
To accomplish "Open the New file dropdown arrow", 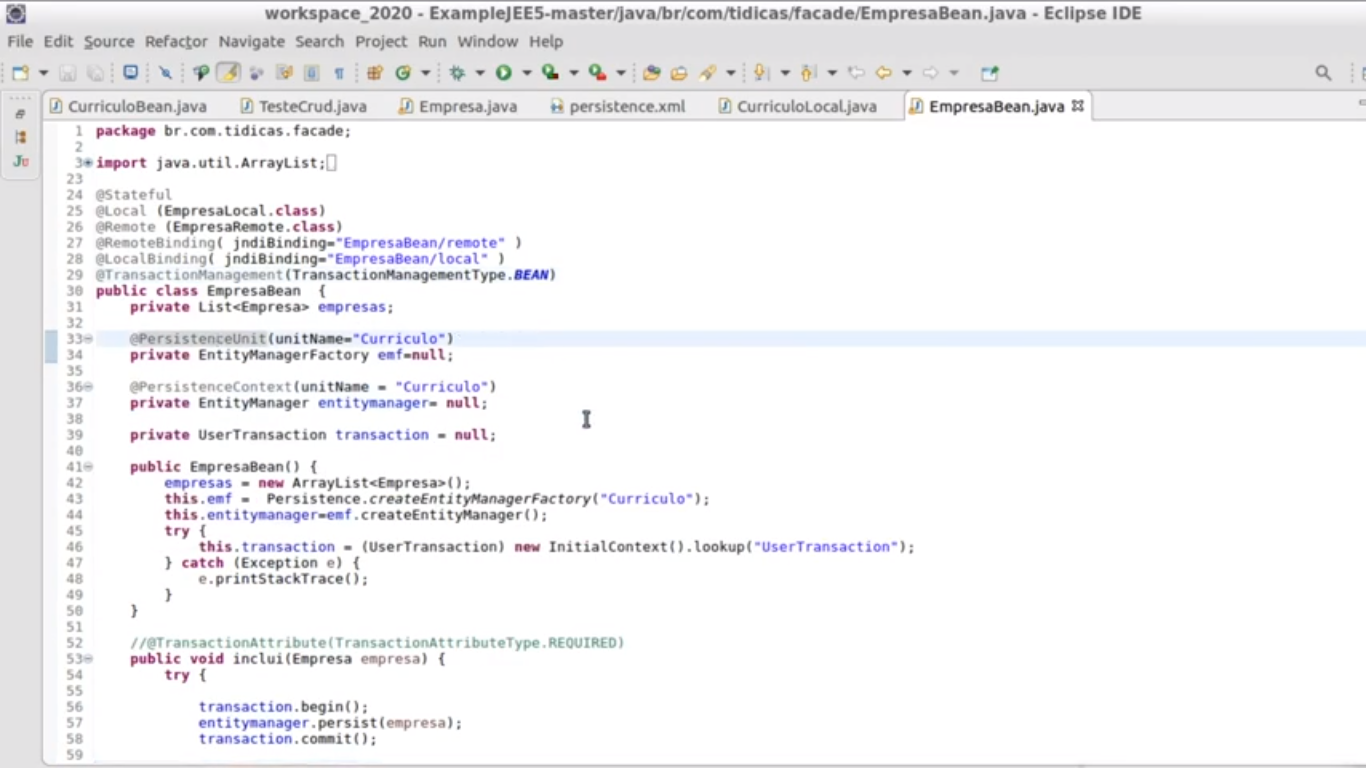I will click(43, 73).
